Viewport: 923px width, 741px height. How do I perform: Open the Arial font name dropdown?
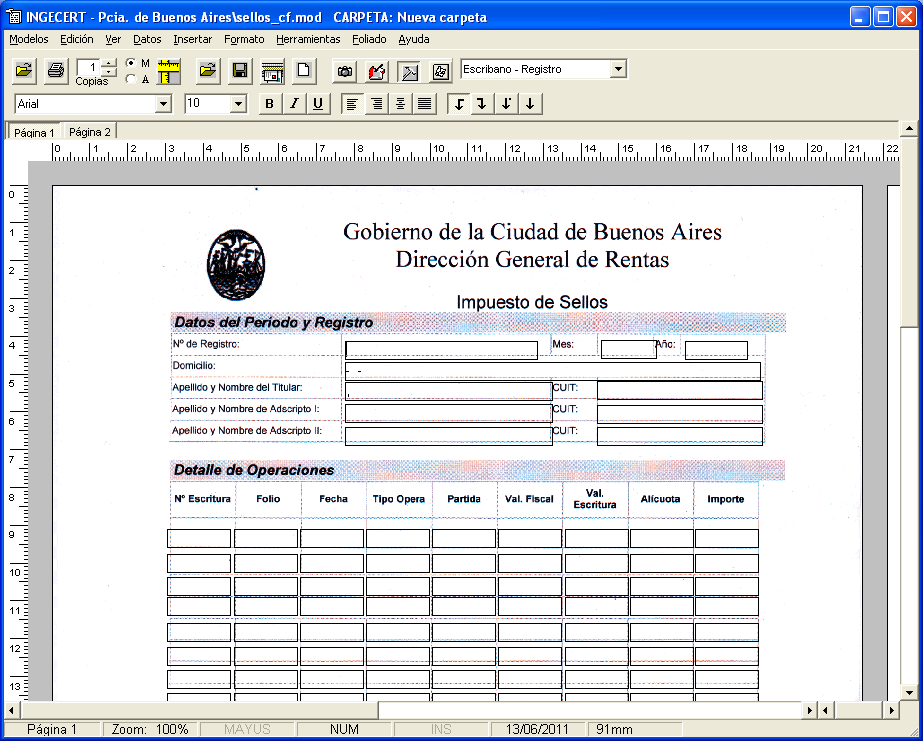point(164,104)
